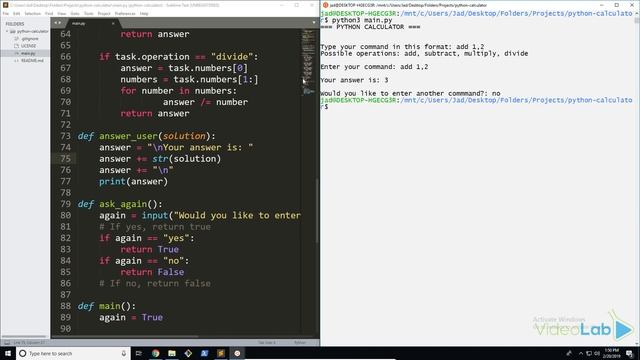640x360 pixels.
Task: Click the taskbar 'Type here to search' box
Action: pos(73,353)
